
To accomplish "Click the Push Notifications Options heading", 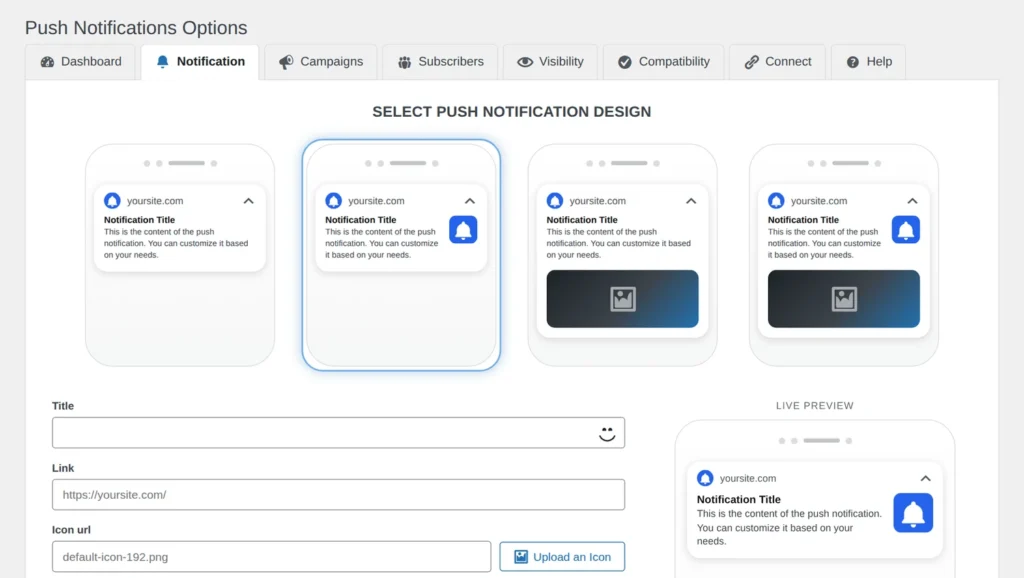I will tap(136, 27).
